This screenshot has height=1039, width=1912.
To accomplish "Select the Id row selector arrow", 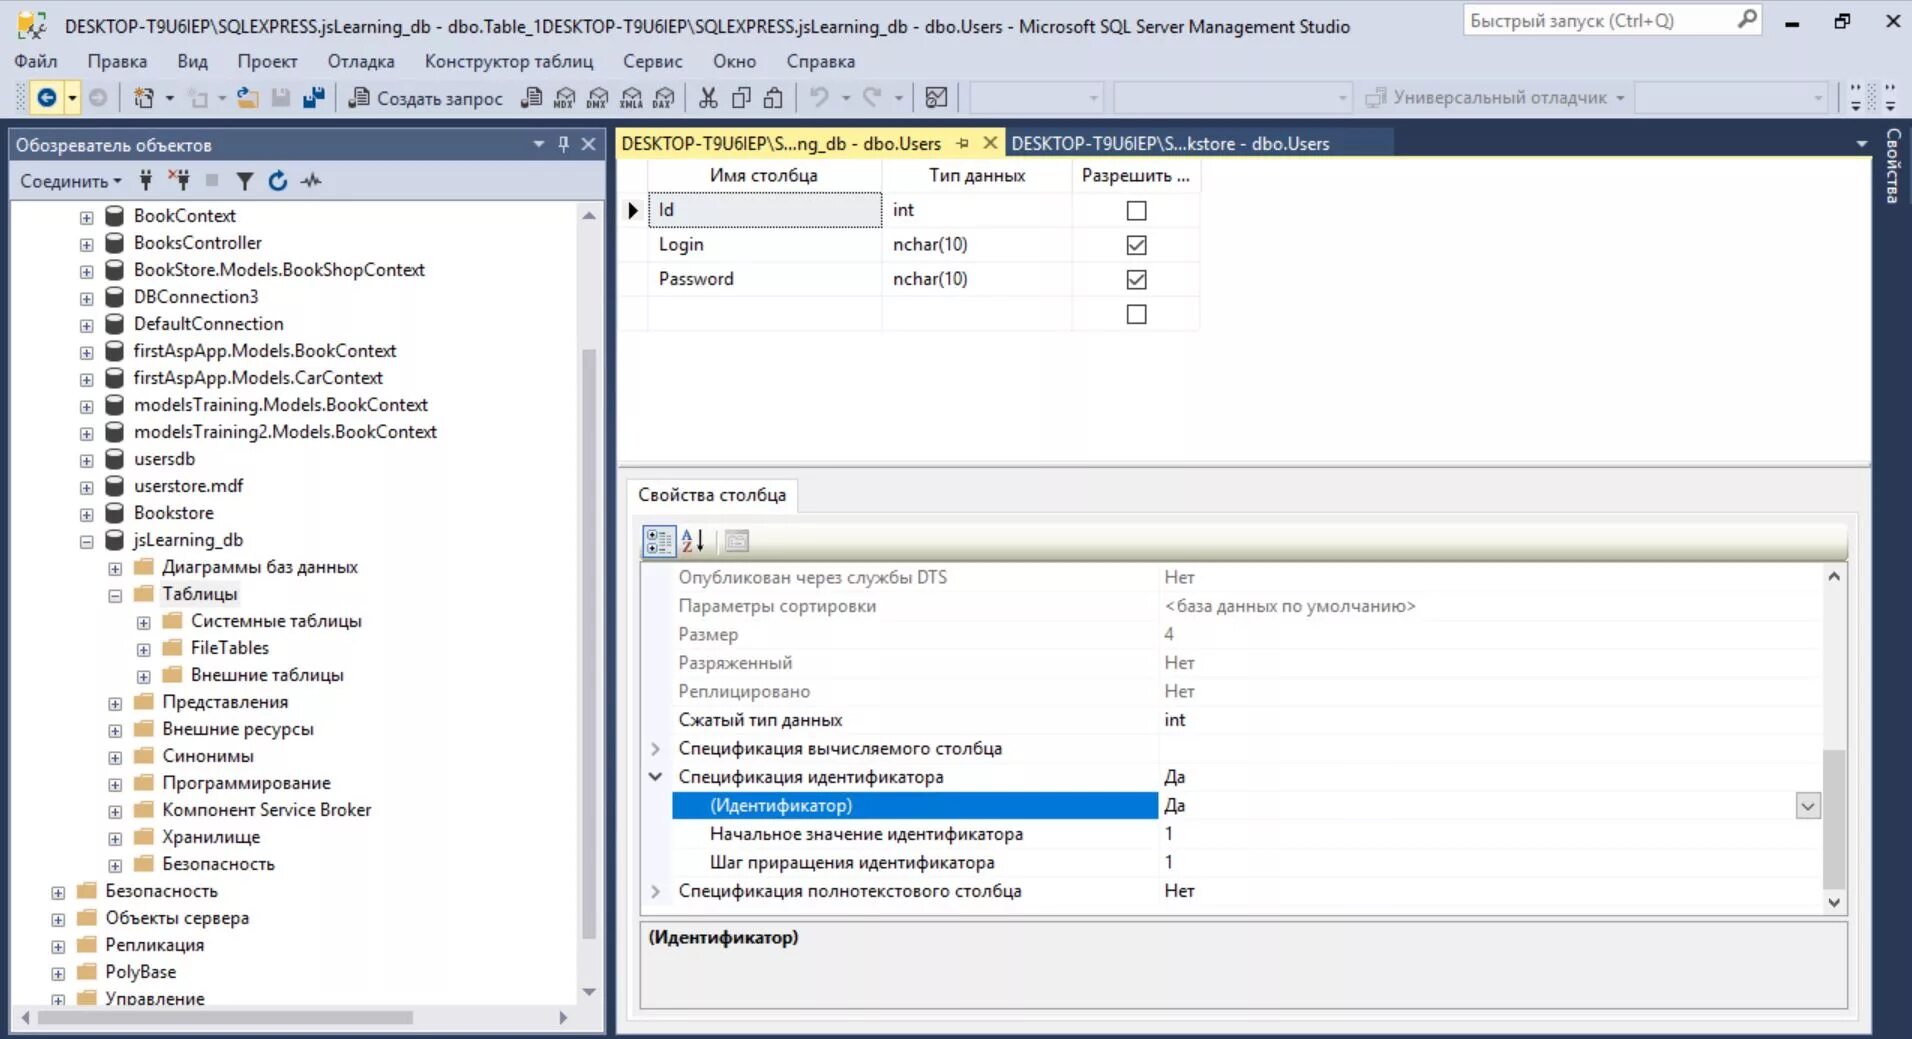I will coord(633,210).
